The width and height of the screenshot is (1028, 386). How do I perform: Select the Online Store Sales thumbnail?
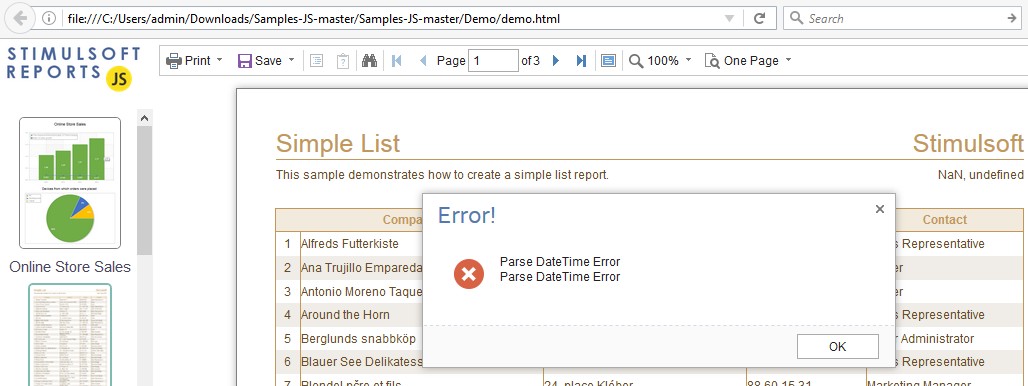[x=70, y=183]
